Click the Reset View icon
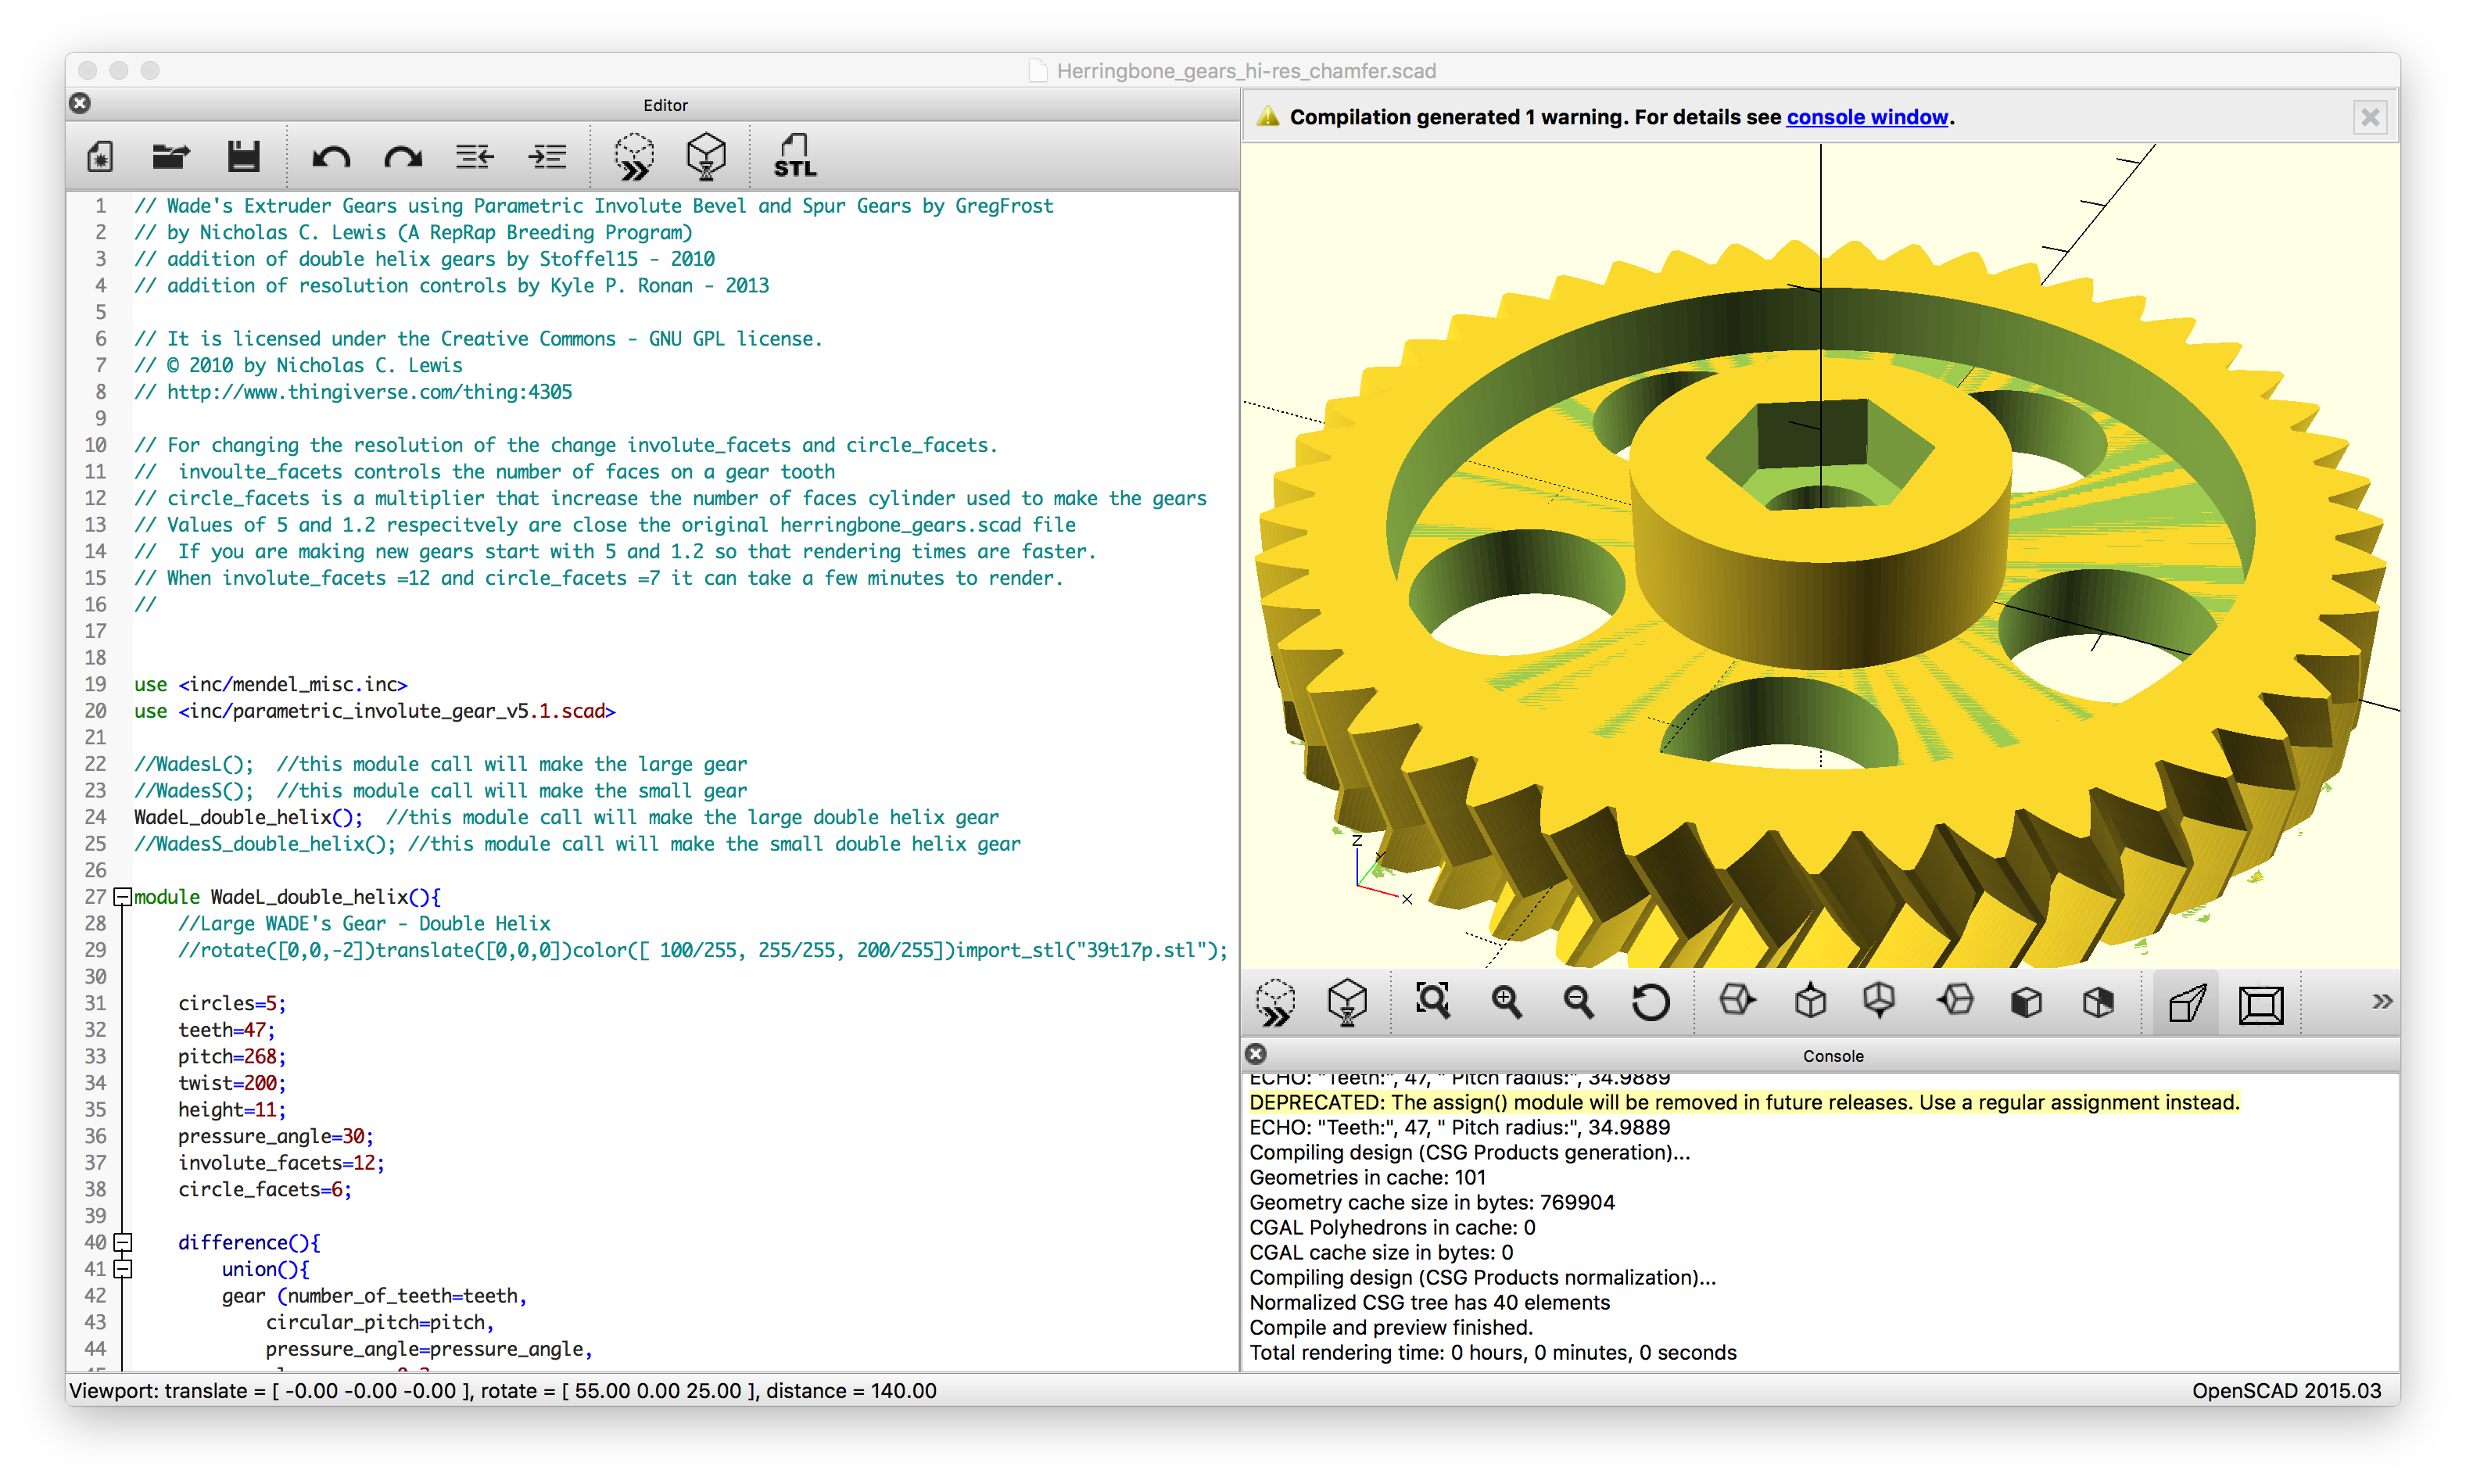Image resolution: width=2466 pixels, height=1484 pixels. [1650, 1001]
